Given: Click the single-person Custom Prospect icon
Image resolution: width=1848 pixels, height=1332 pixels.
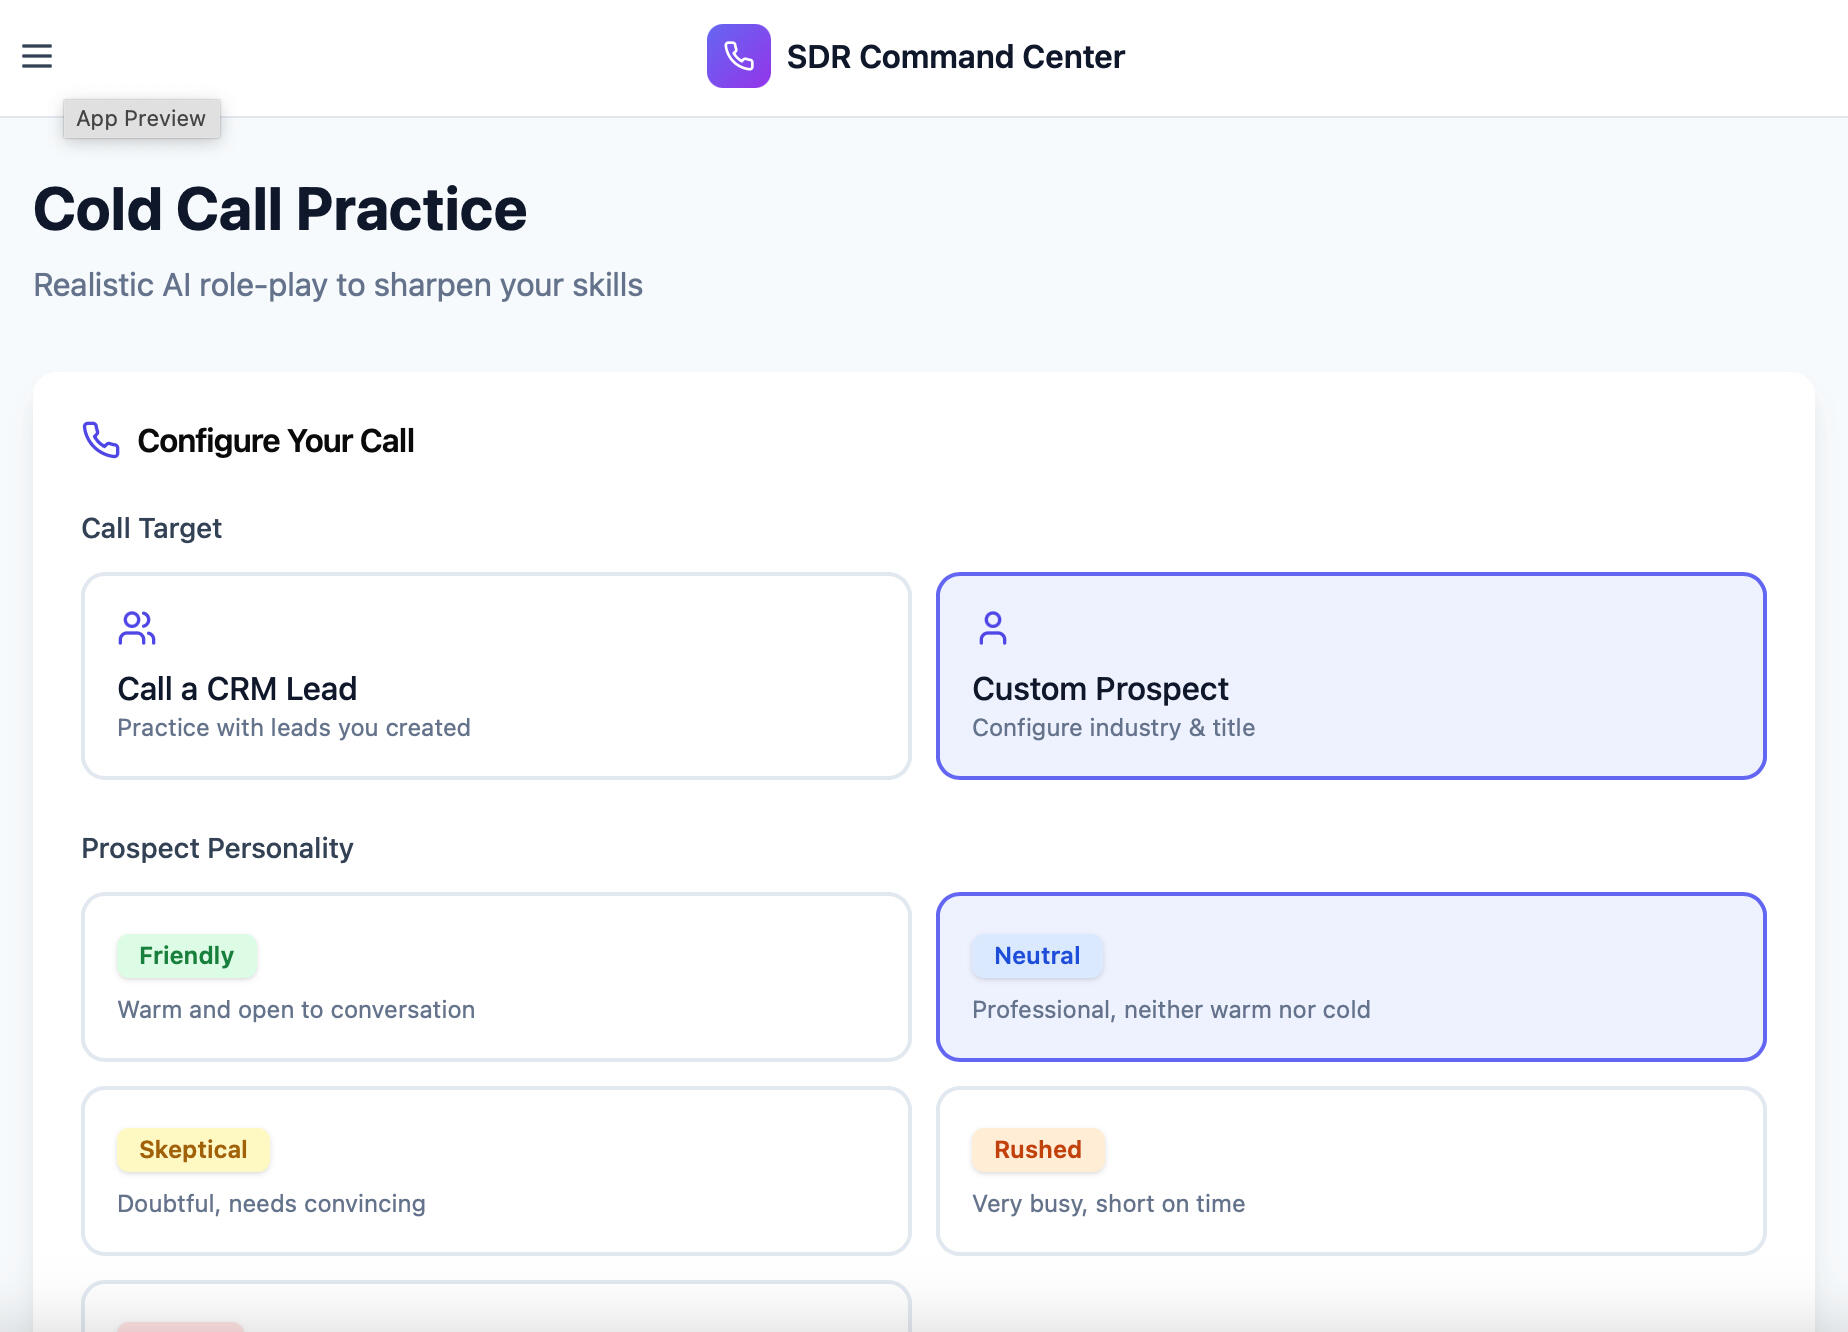Looking at the screenshot, I should coord(992,628).
